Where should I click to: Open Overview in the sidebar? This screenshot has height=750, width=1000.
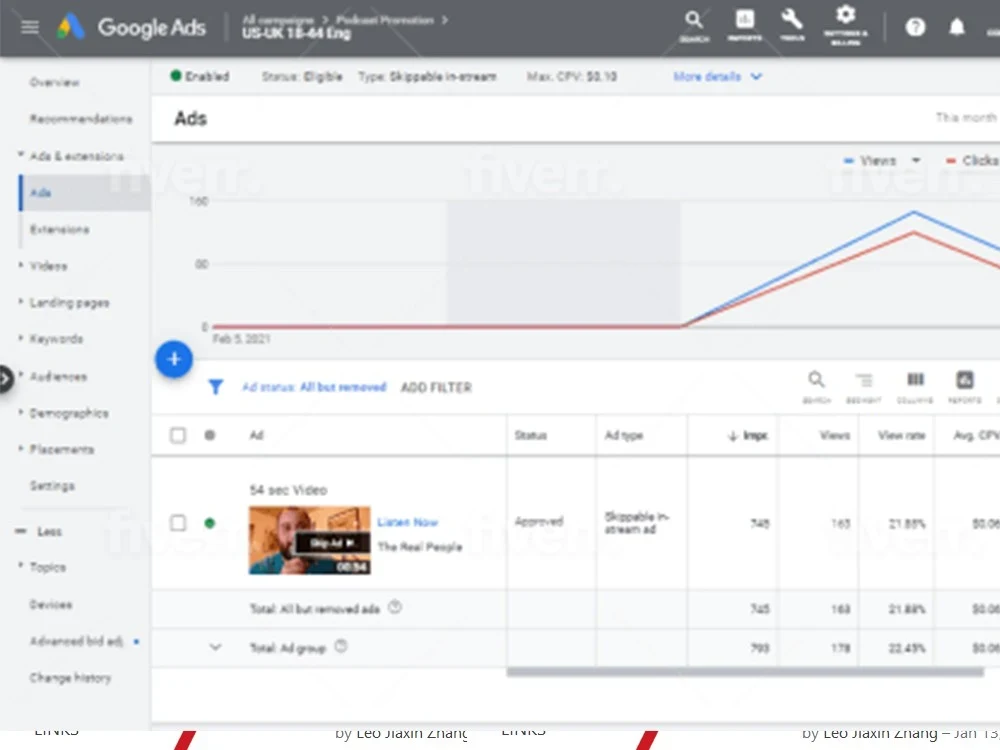point(54,82)
